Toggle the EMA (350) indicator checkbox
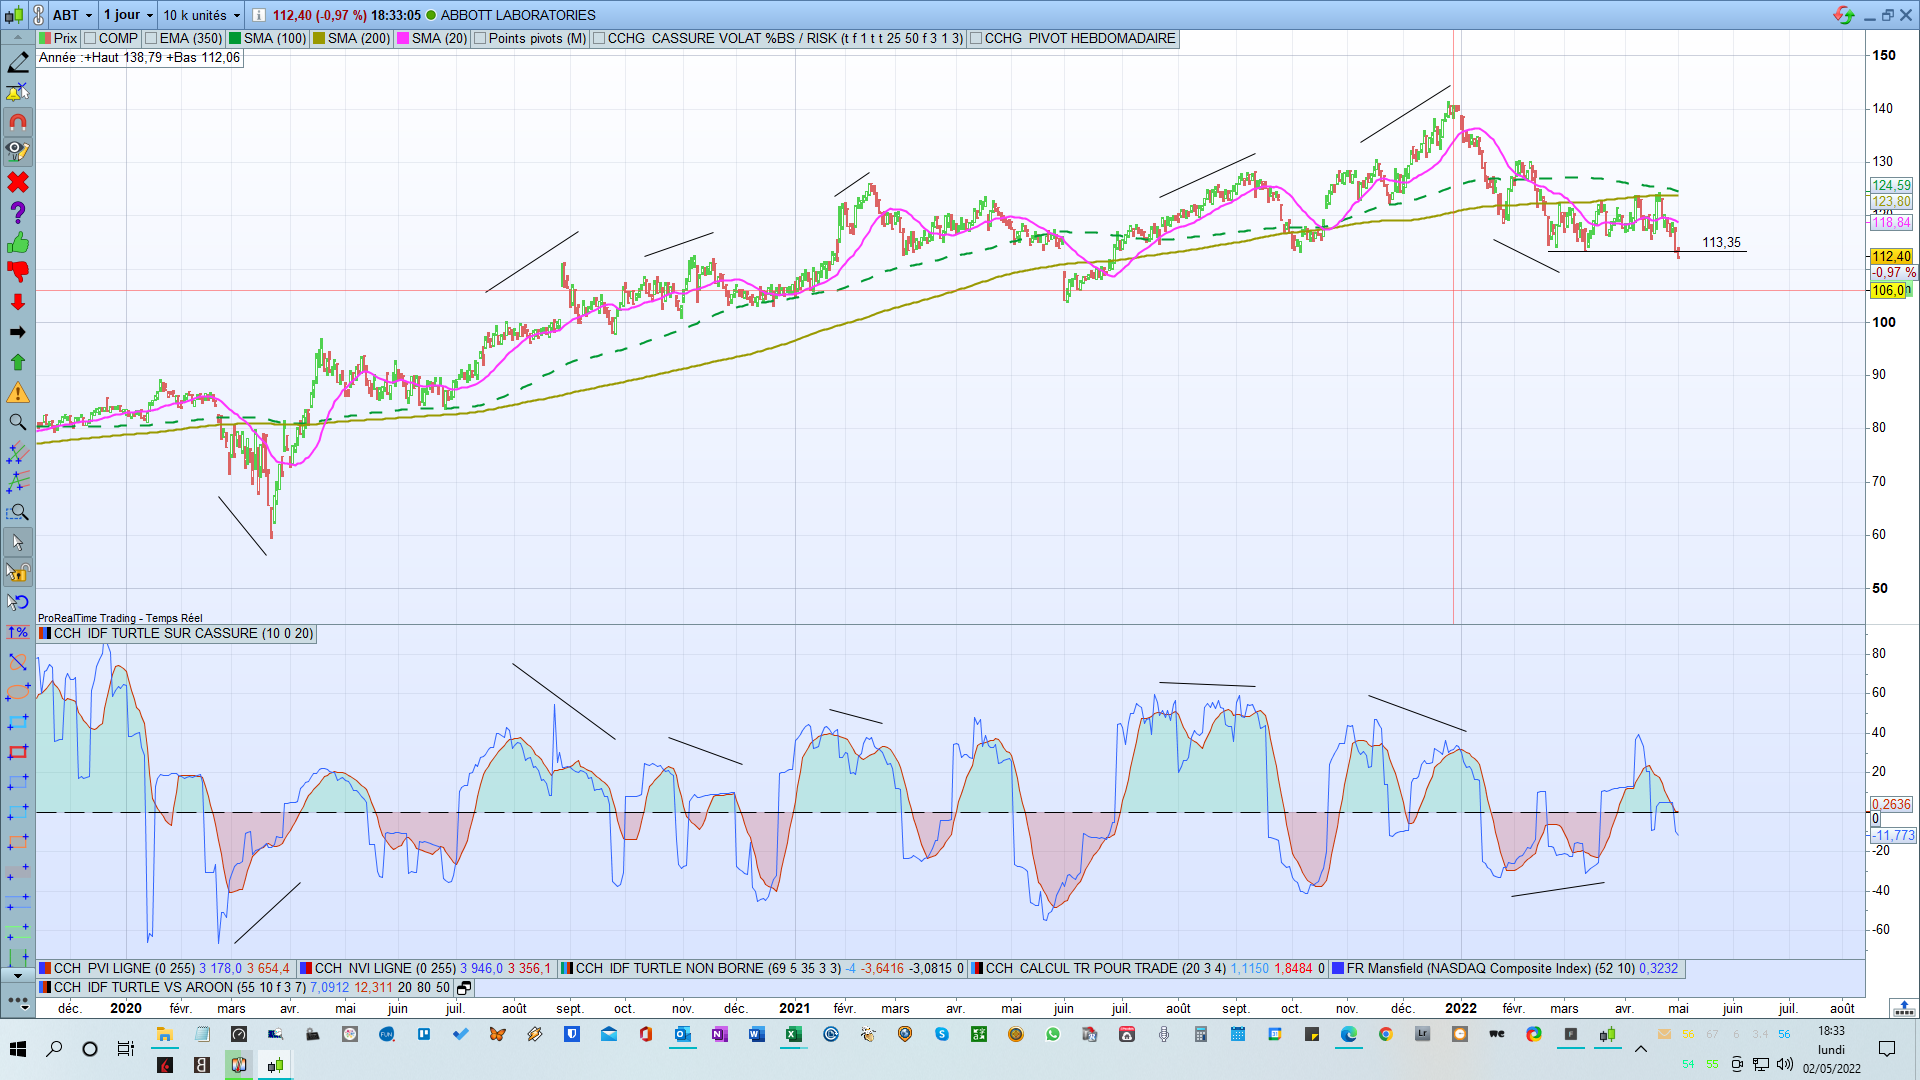The image size is (1920, 1080). point(152,38)
